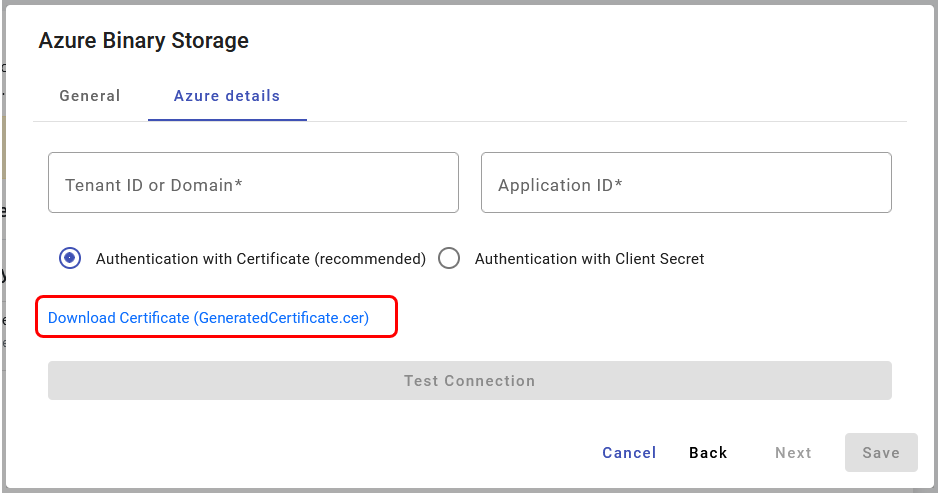938x495 pixels.
Task: Select Authentication with Certificate radio button
Action: tap(70, 258)
